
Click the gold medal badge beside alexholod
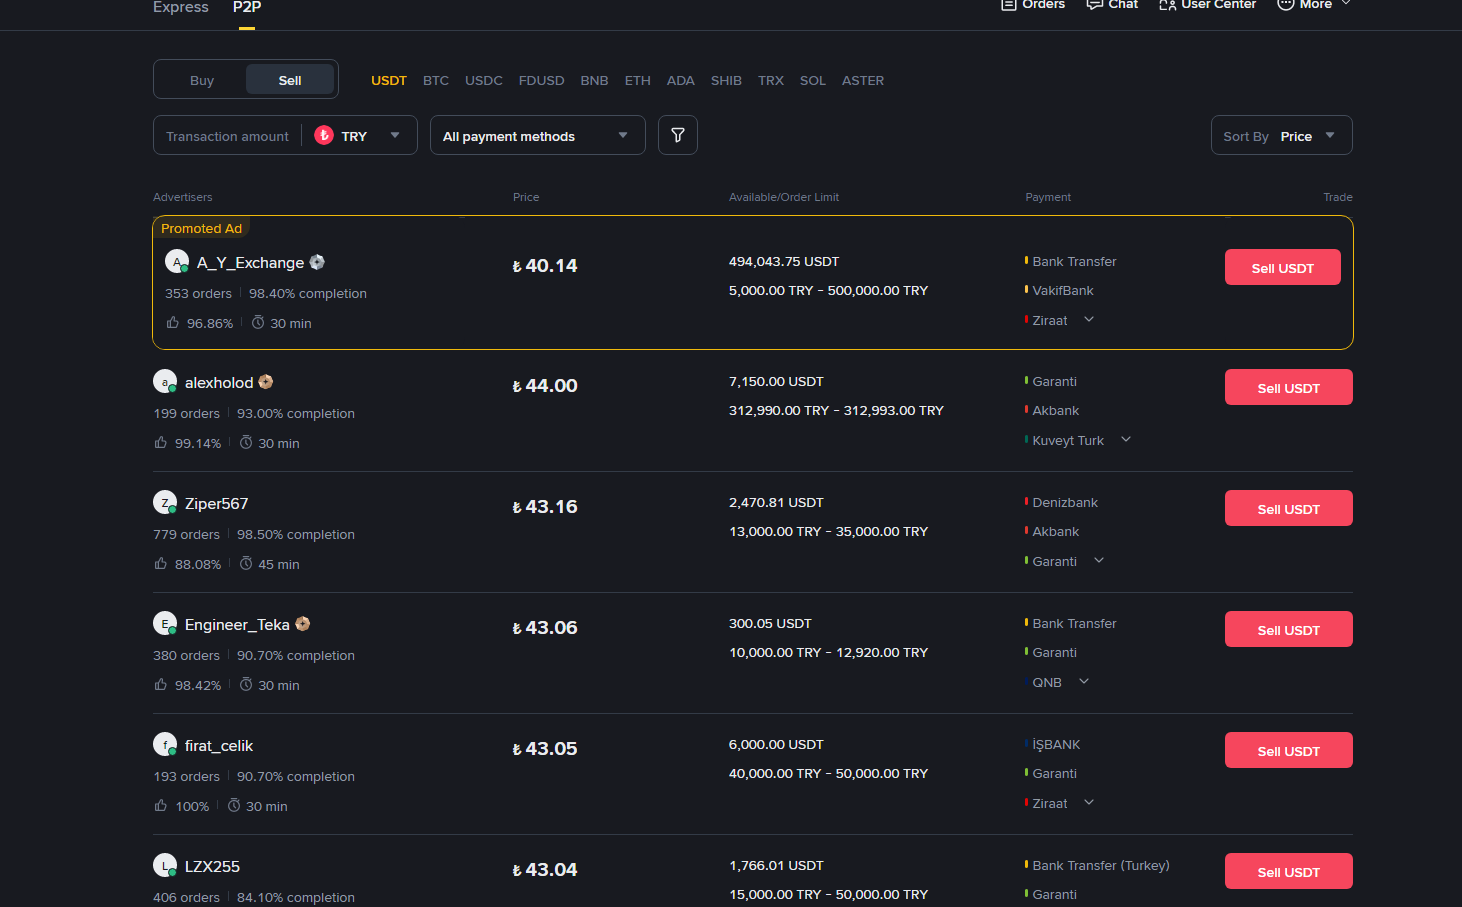pos(265,381)
